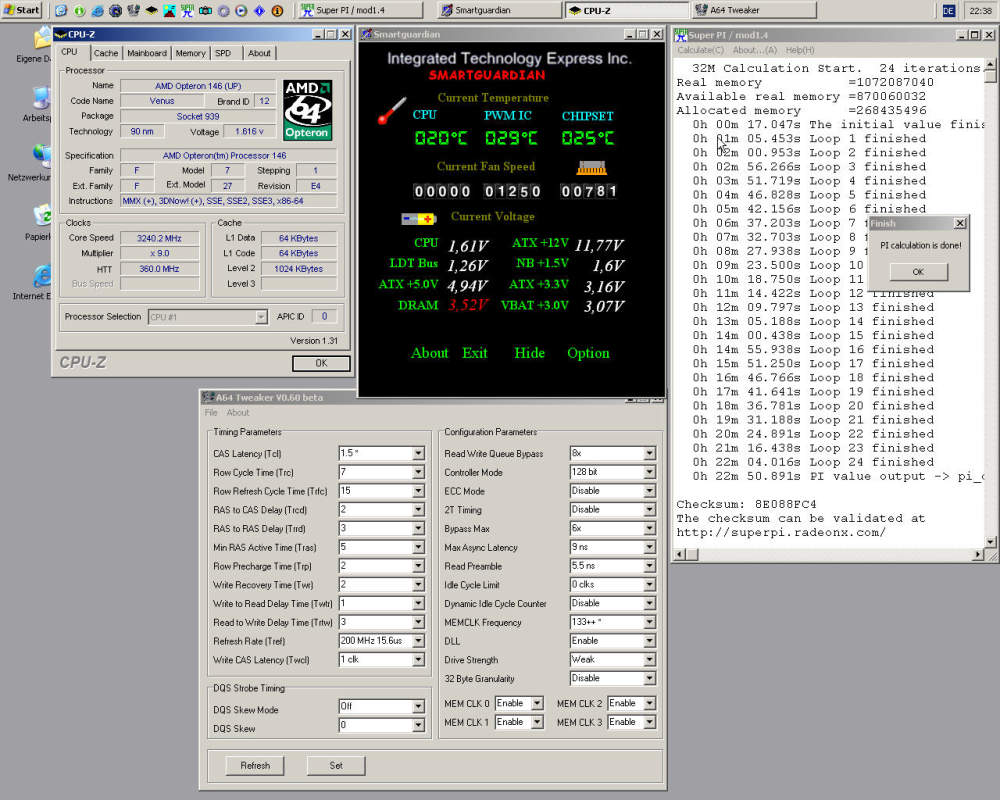The image size is (1000, 800).
Task: Click the AMD64 Opteron logo in CPU-Z
Action: pos(307,110)
